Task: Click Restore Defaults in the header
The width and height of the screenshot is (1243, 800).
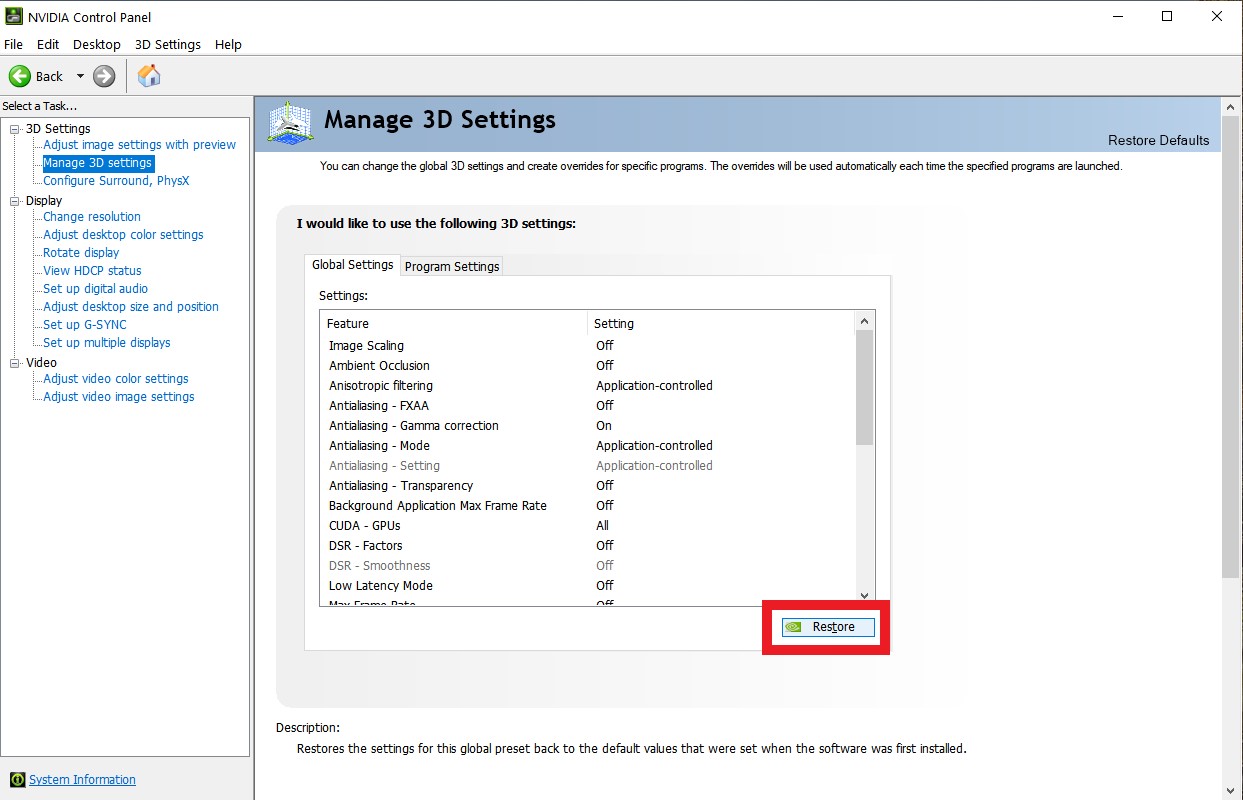Action: (1158, 140)
